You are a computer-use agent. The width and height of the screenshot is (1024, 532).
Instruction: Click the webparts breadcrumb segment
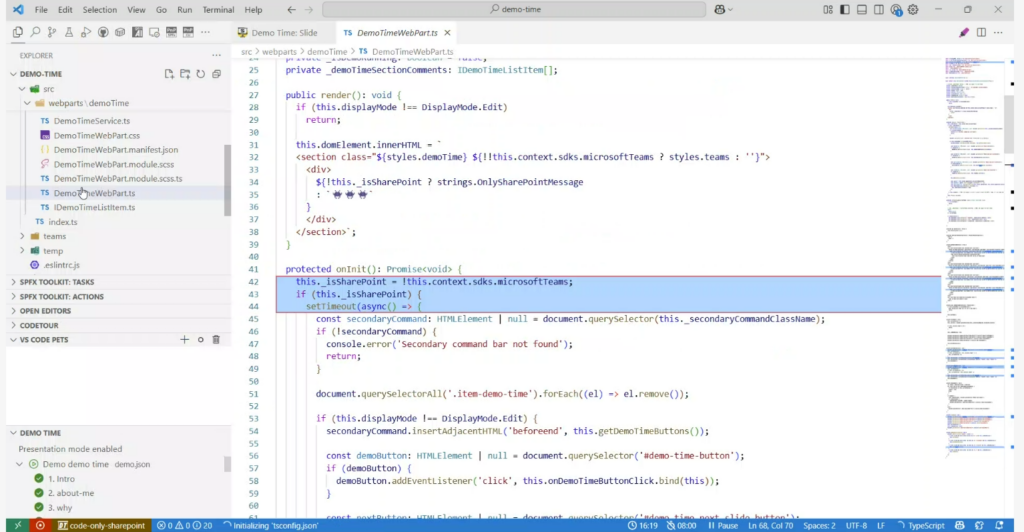click(279, 51)
